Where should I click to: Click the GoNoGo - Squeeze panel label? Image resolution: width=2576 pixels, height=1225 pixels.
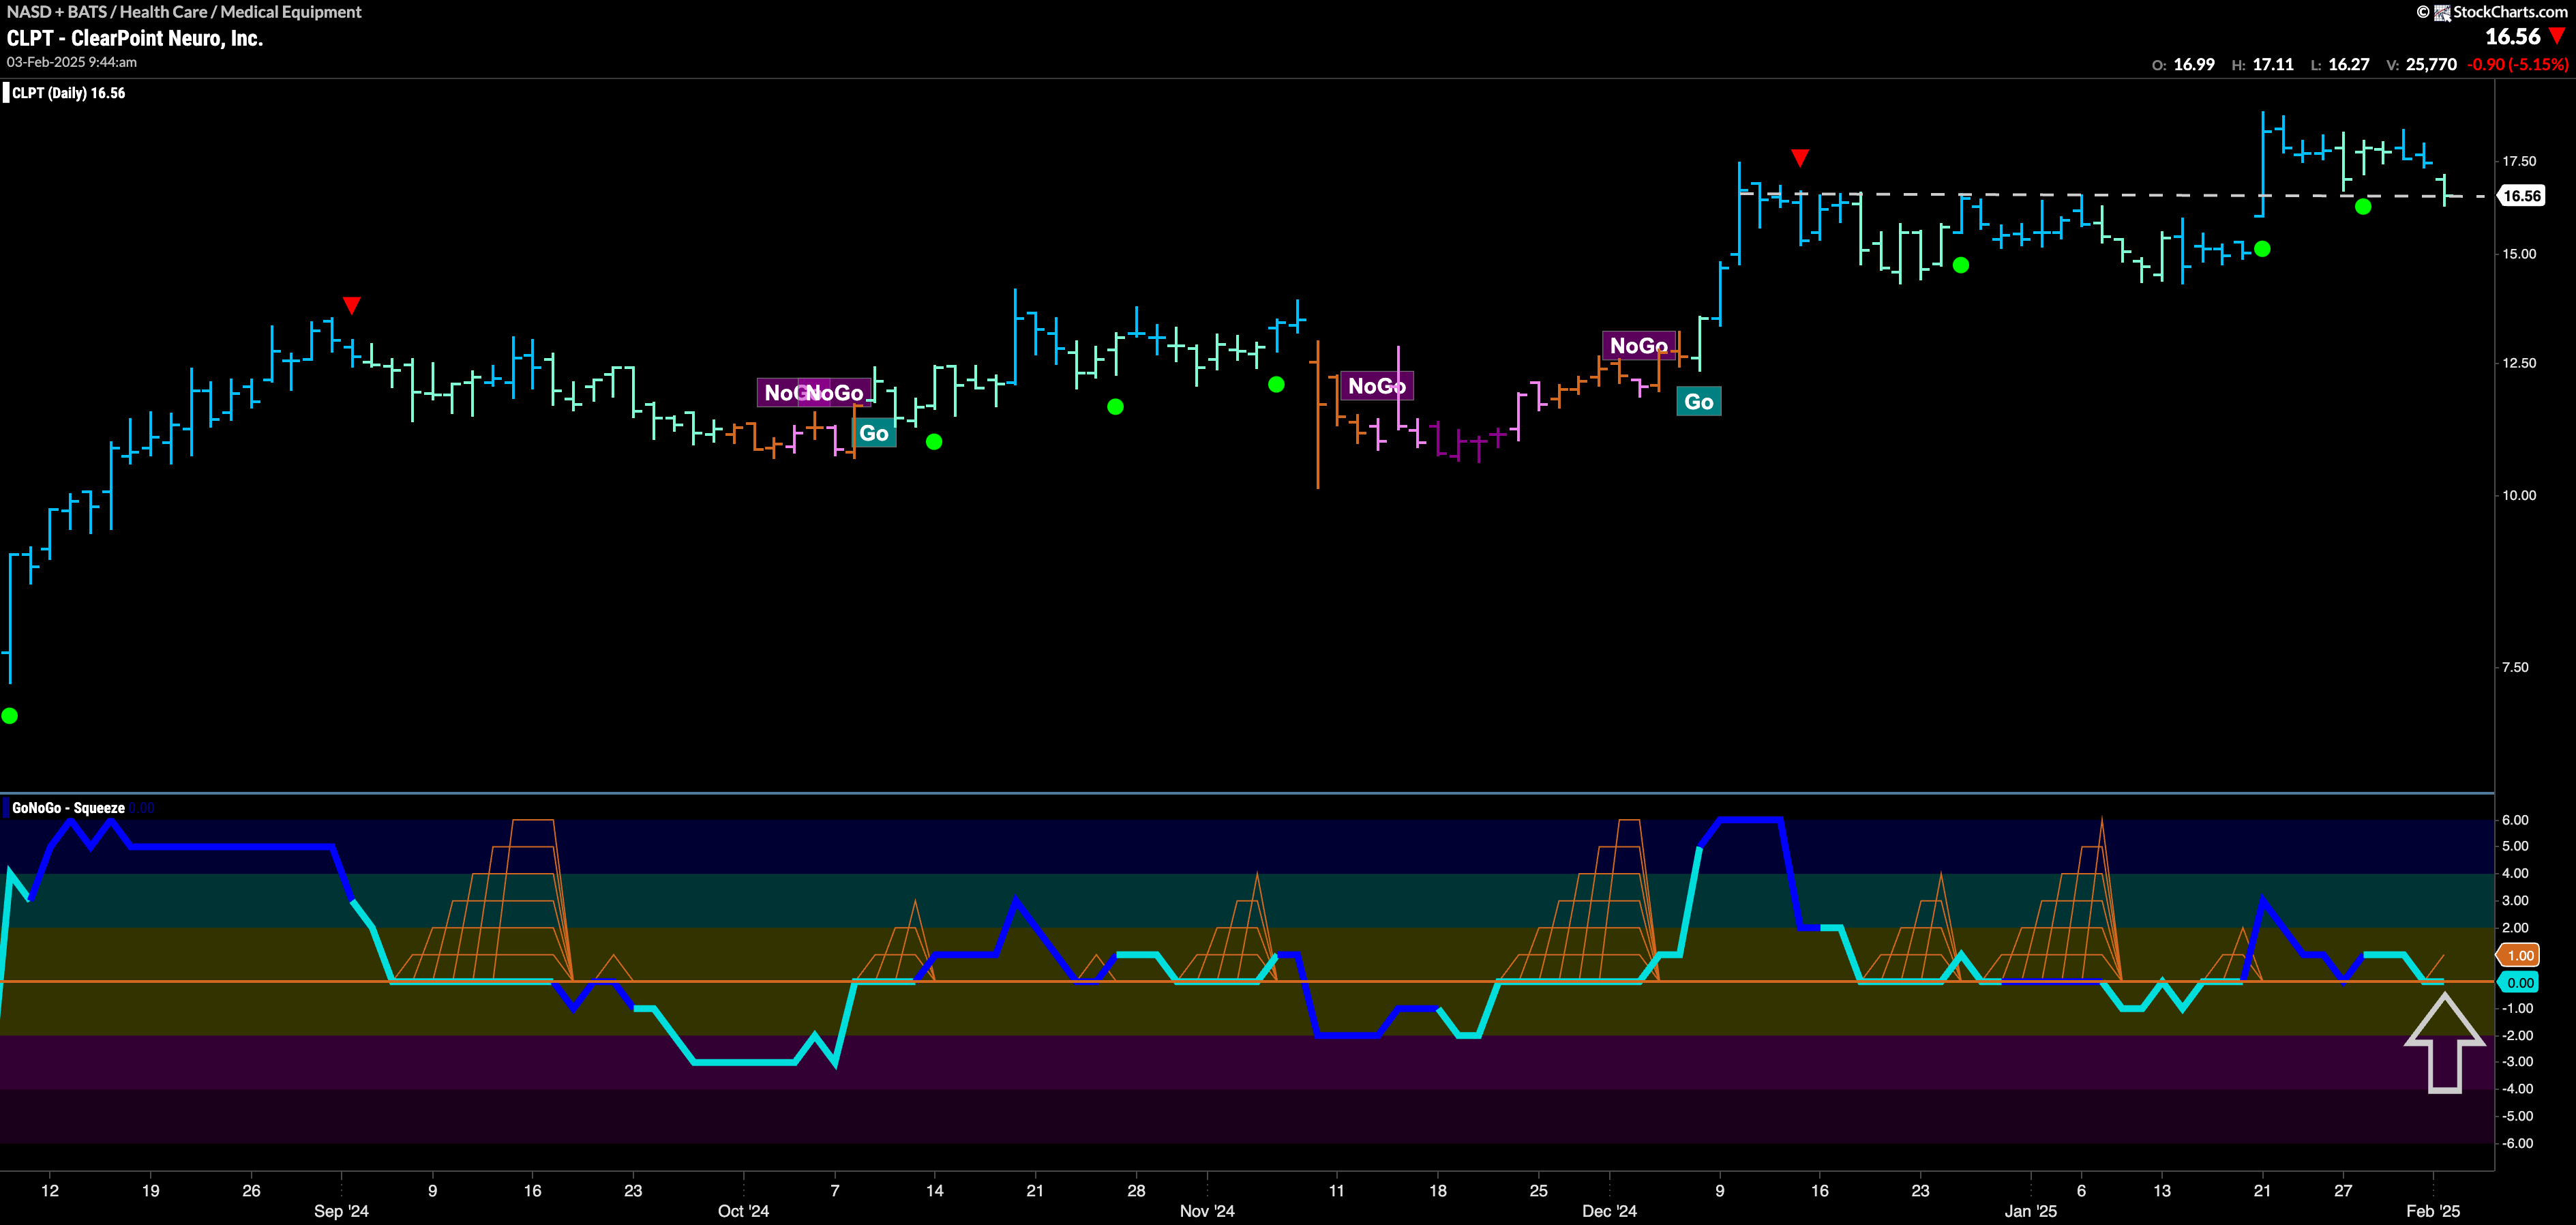click(x=68, y=808)
